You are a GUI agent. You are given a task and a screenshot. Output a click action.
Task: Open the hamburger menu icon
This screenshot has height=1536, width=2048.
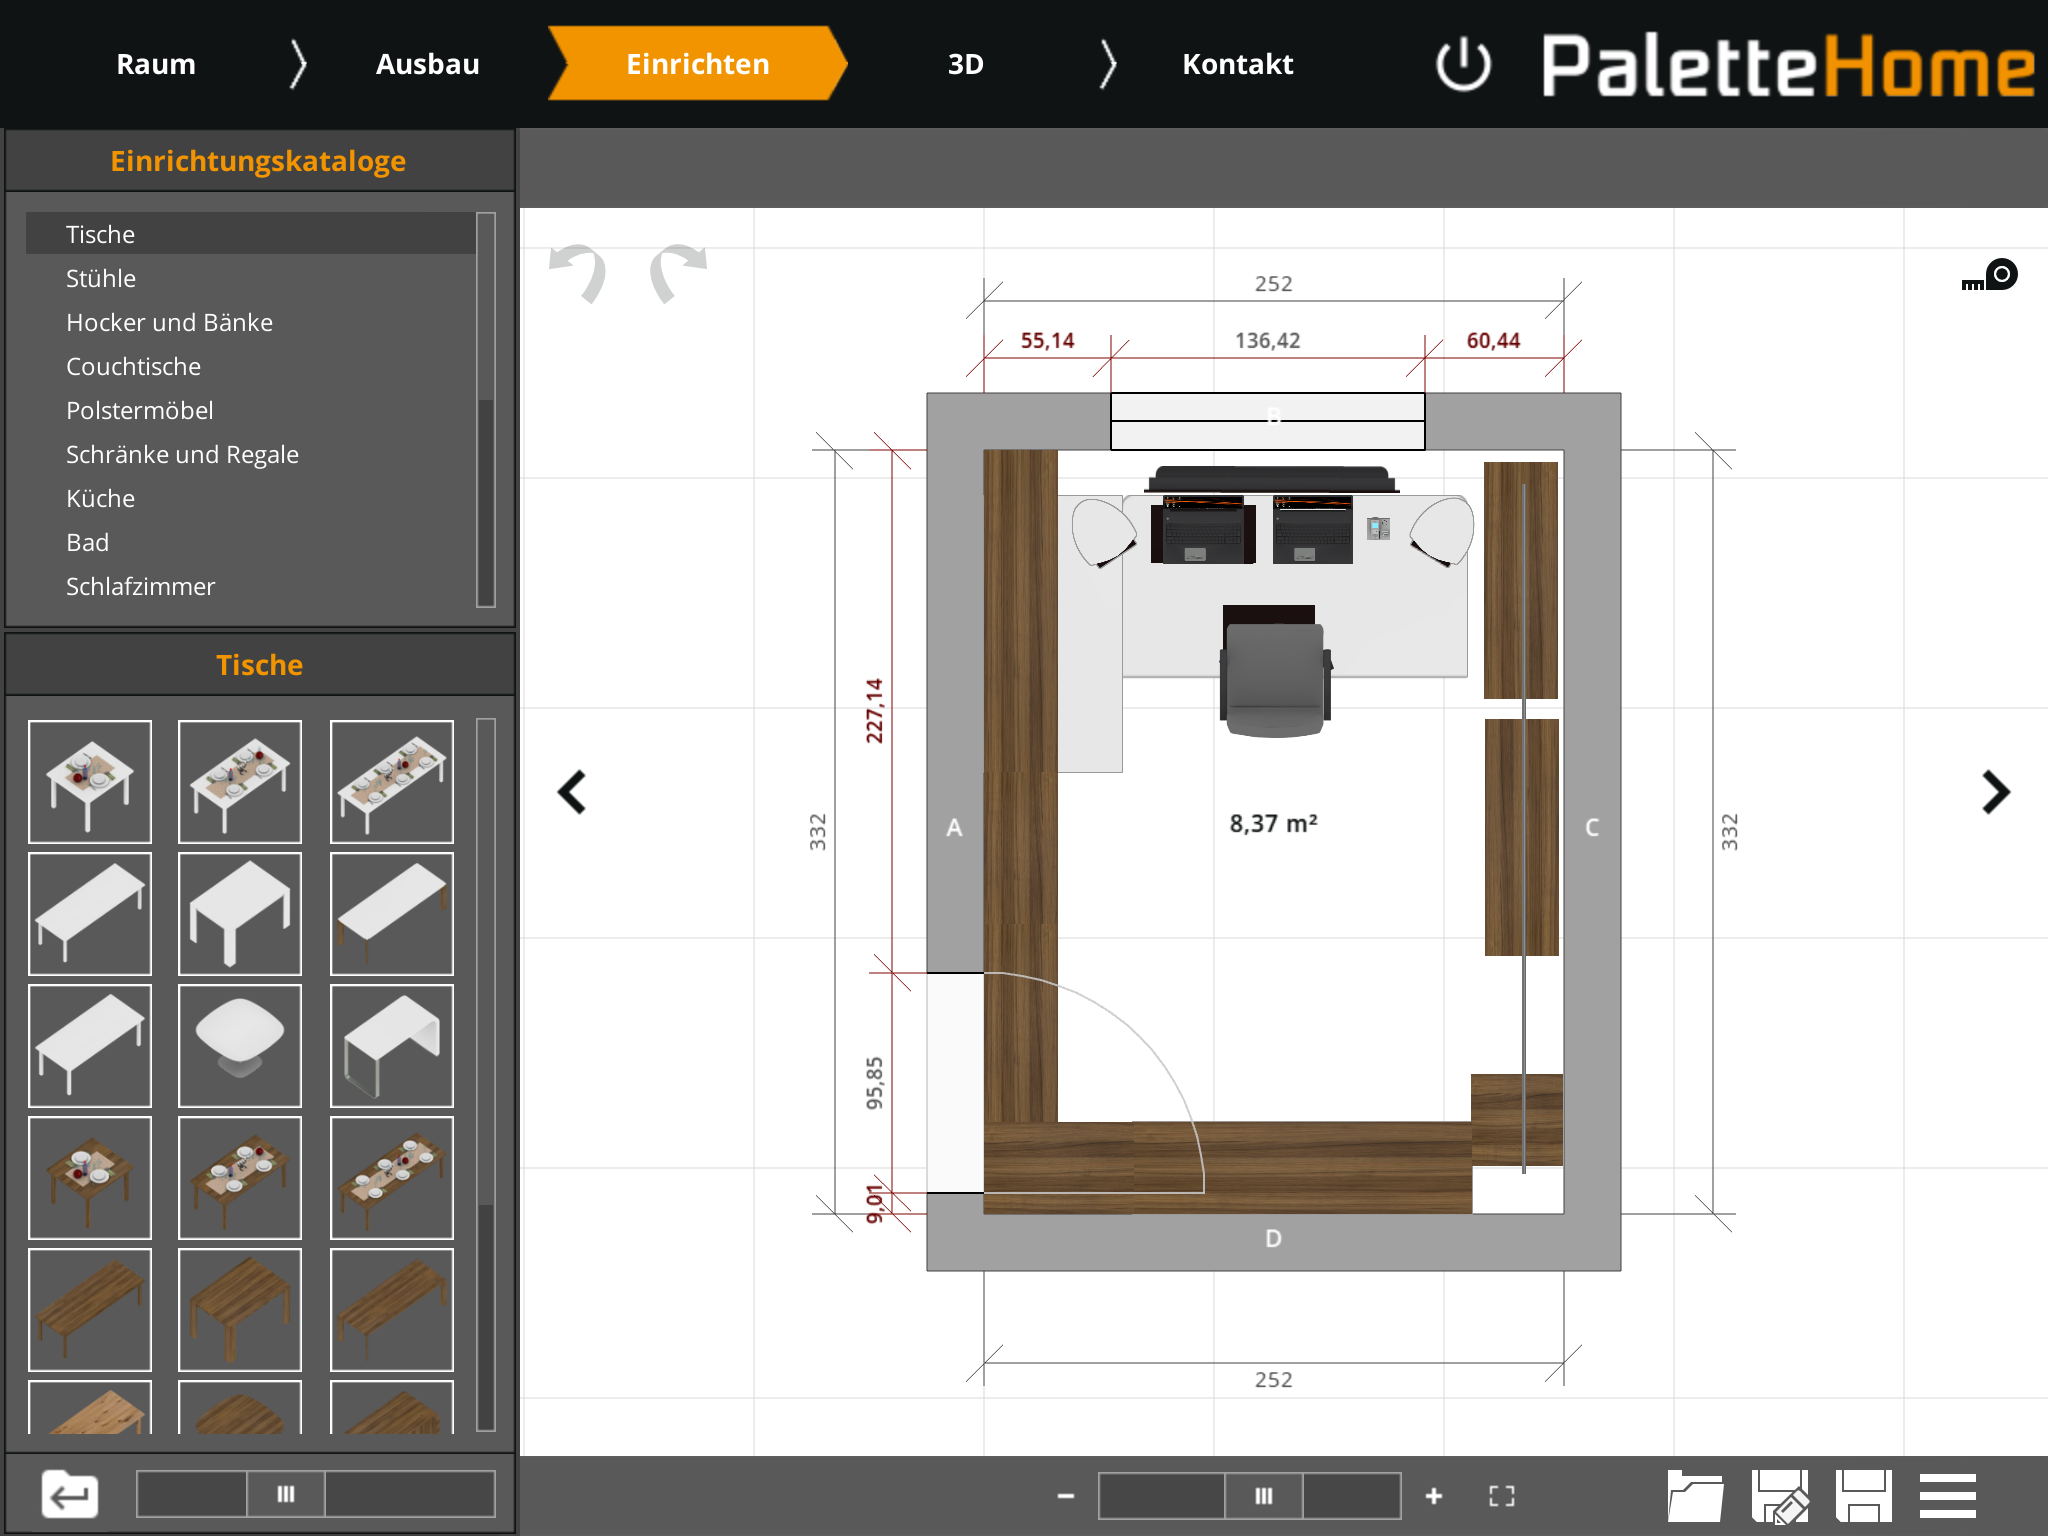[x=1947, y=1496]
